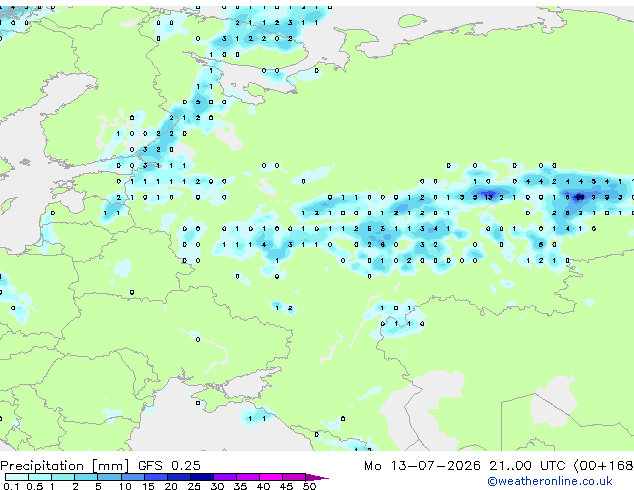This screenshot has height=490, width=634.
Task: Click the '50' legend scale label
Action: click(x=309, y=486)
